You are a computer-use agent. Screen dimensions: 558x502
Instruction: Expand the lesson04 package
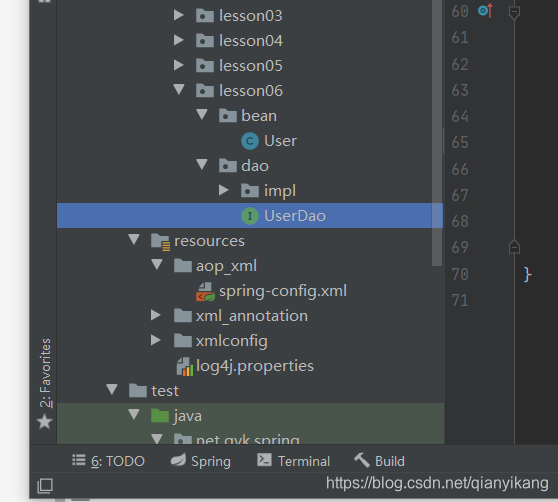click(x=178, y=40)
